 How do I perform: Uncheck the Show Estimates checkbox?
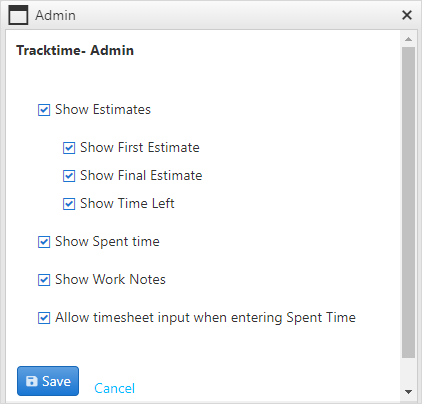[x=44, y=110]
